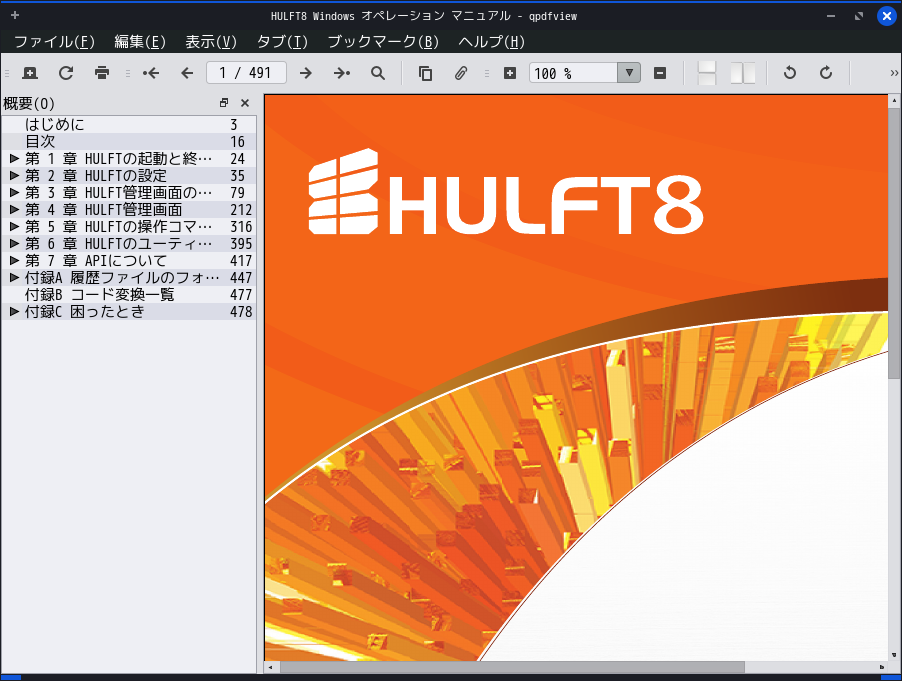This screenshot has height=681, width=902.
Task: Zoom out with minus icon
Action: (660, 73)
